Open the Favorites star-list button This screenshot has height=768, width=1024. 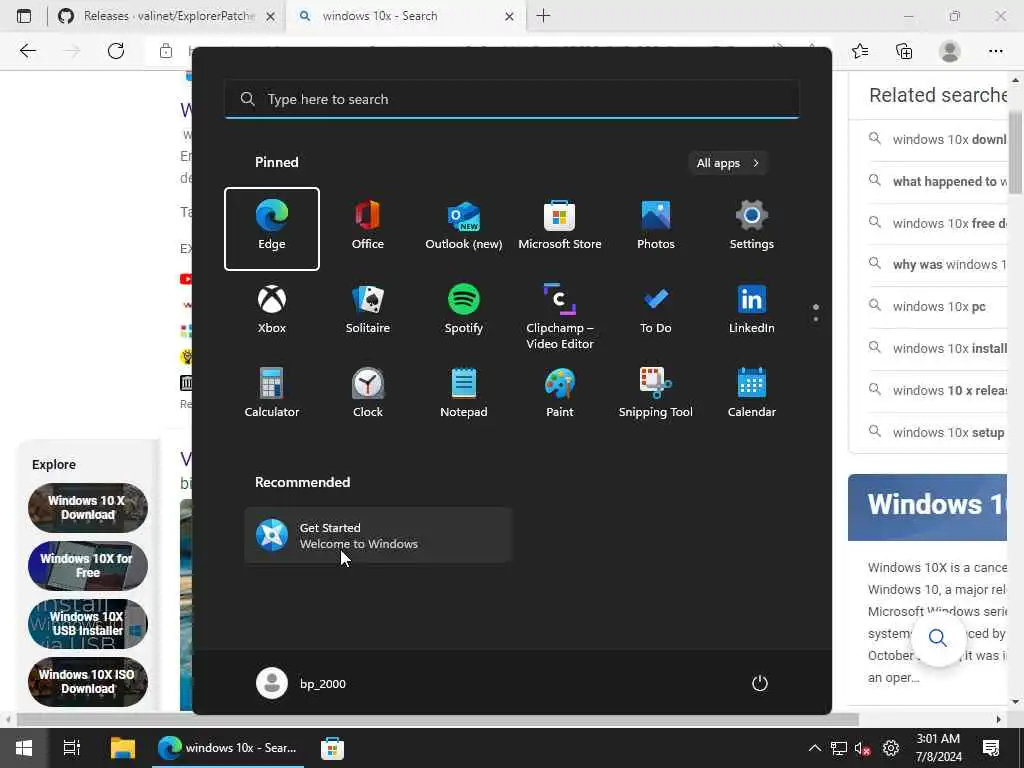[x=860, y=51]
